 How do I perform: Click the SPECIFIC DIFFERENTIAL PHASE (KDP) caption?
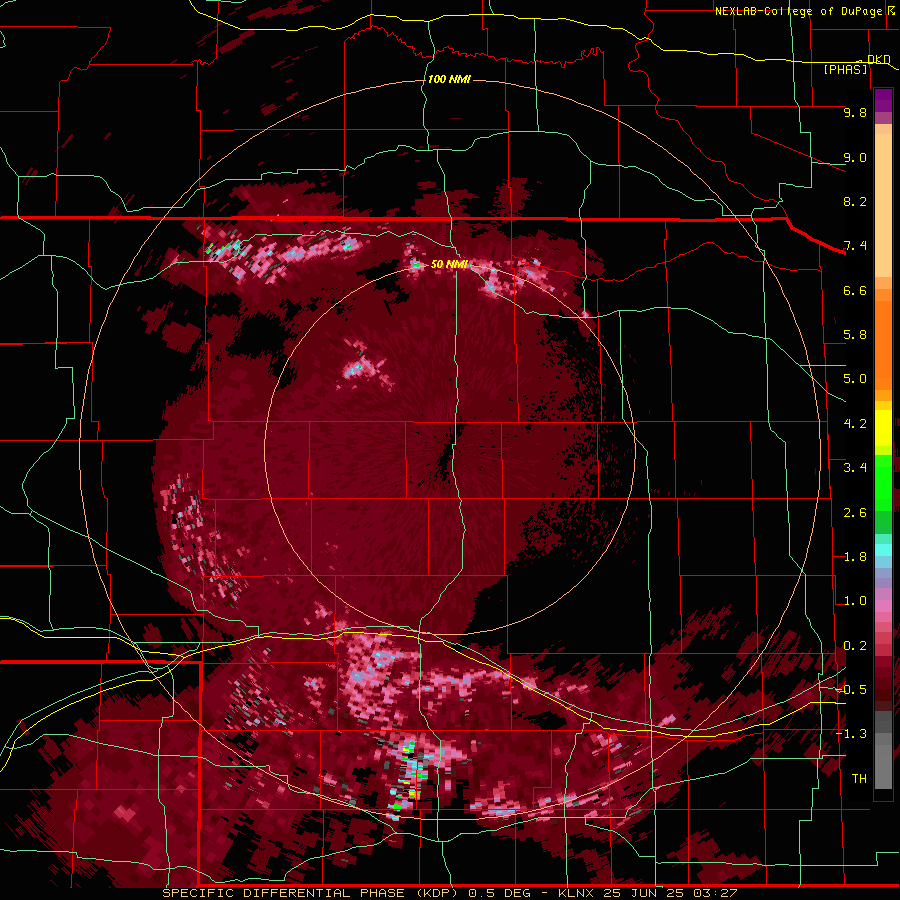click(x=311, y=893)
